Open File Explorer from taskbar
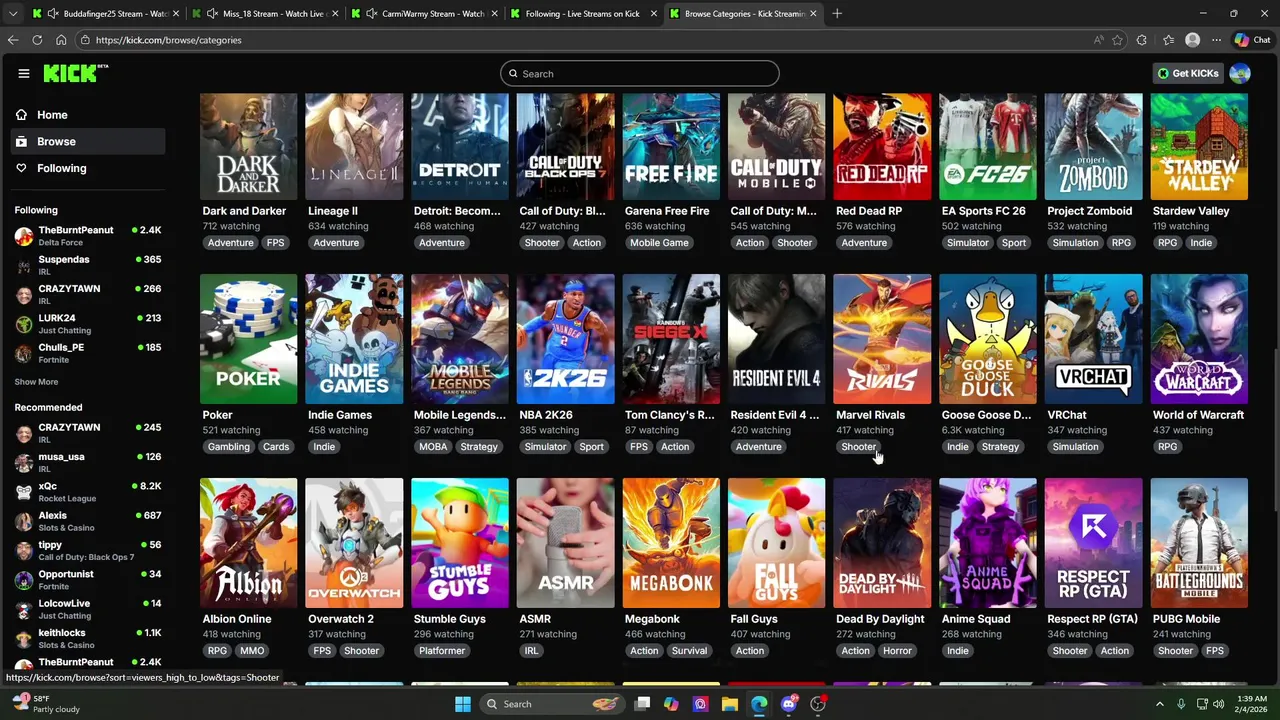The width and height of the screenshot is (1280, 720). pyautogui.click(x=730, y=704)
